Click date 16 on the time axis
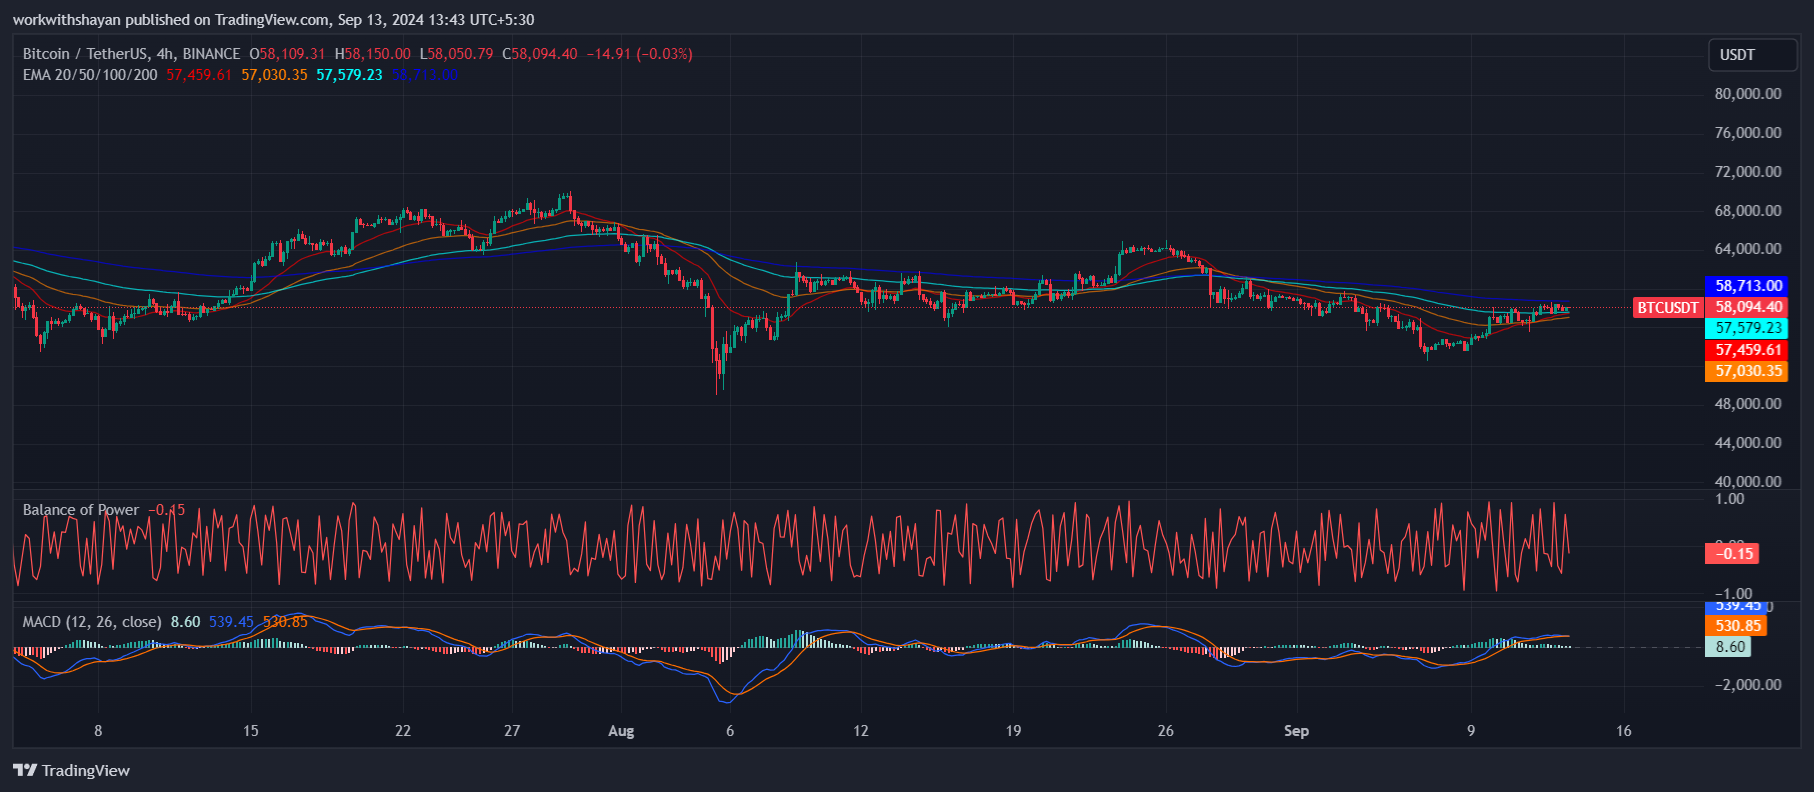The width and height of the screenshot is (1814, 792). click(1624, 731)
